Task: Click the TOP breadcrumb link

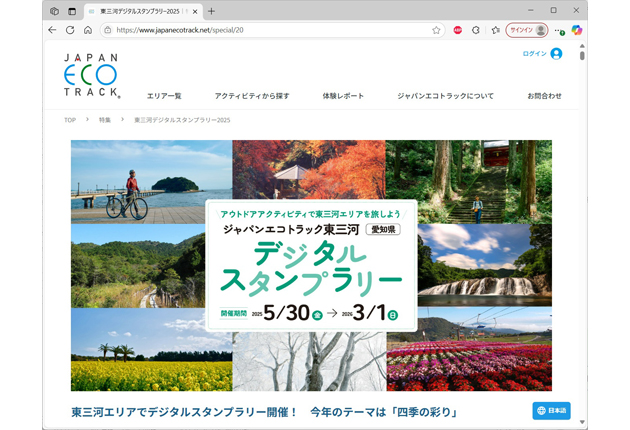Action: pyautogui.click(x=70, y=120)
